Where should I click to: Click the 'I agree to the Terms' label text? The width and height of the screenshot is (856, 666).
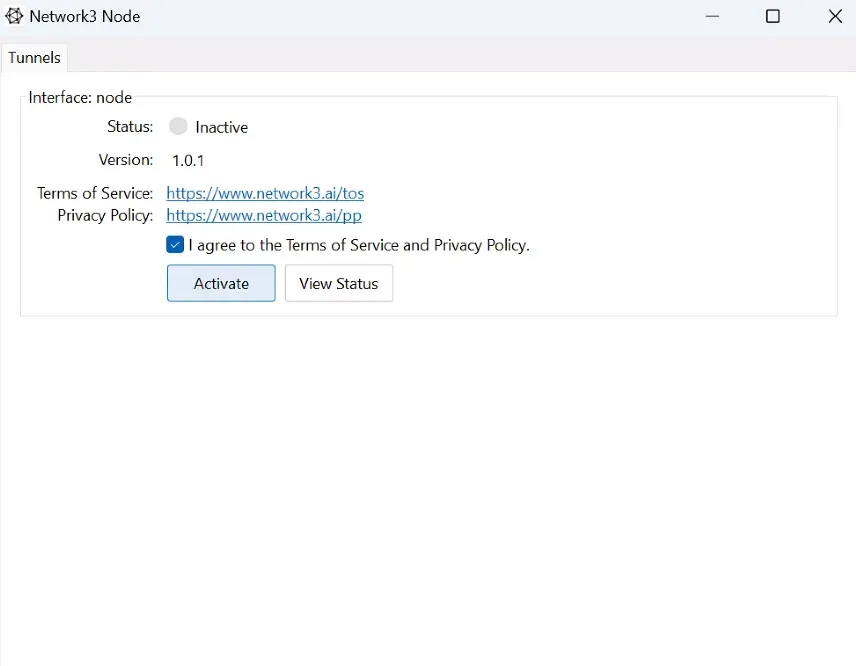tap(359, 245)
